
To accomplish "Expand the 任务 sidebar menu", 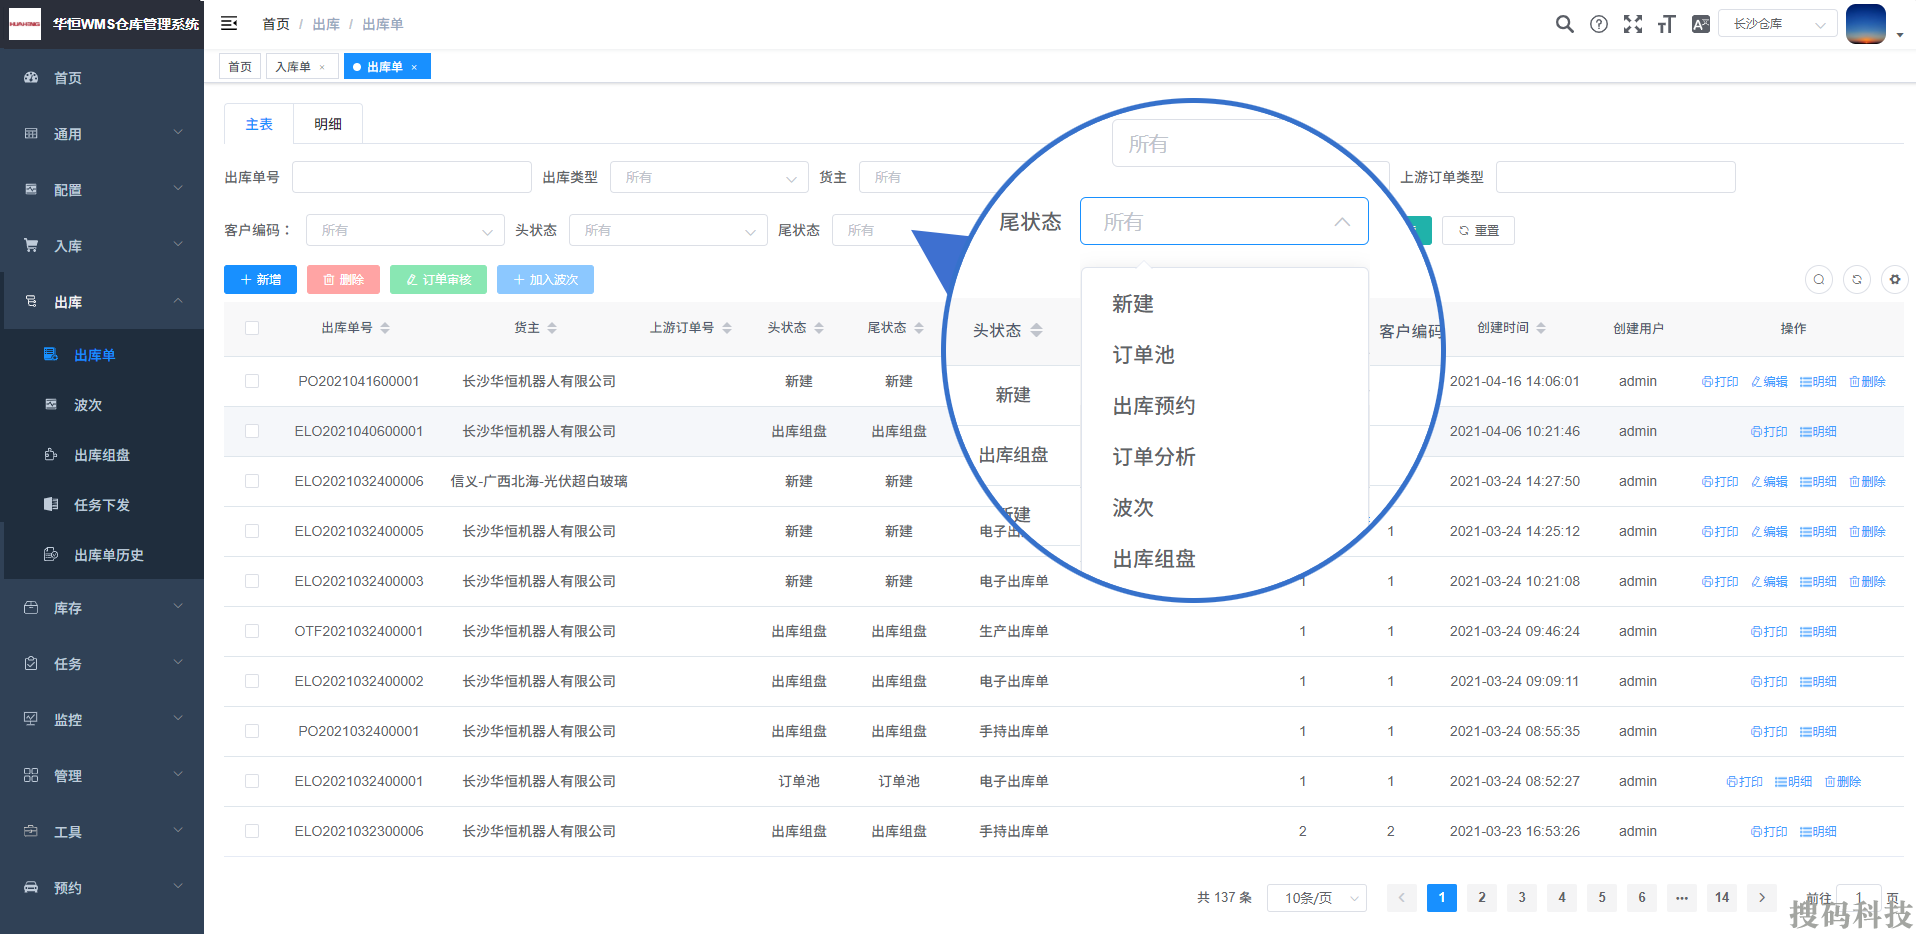I will 102,664.
